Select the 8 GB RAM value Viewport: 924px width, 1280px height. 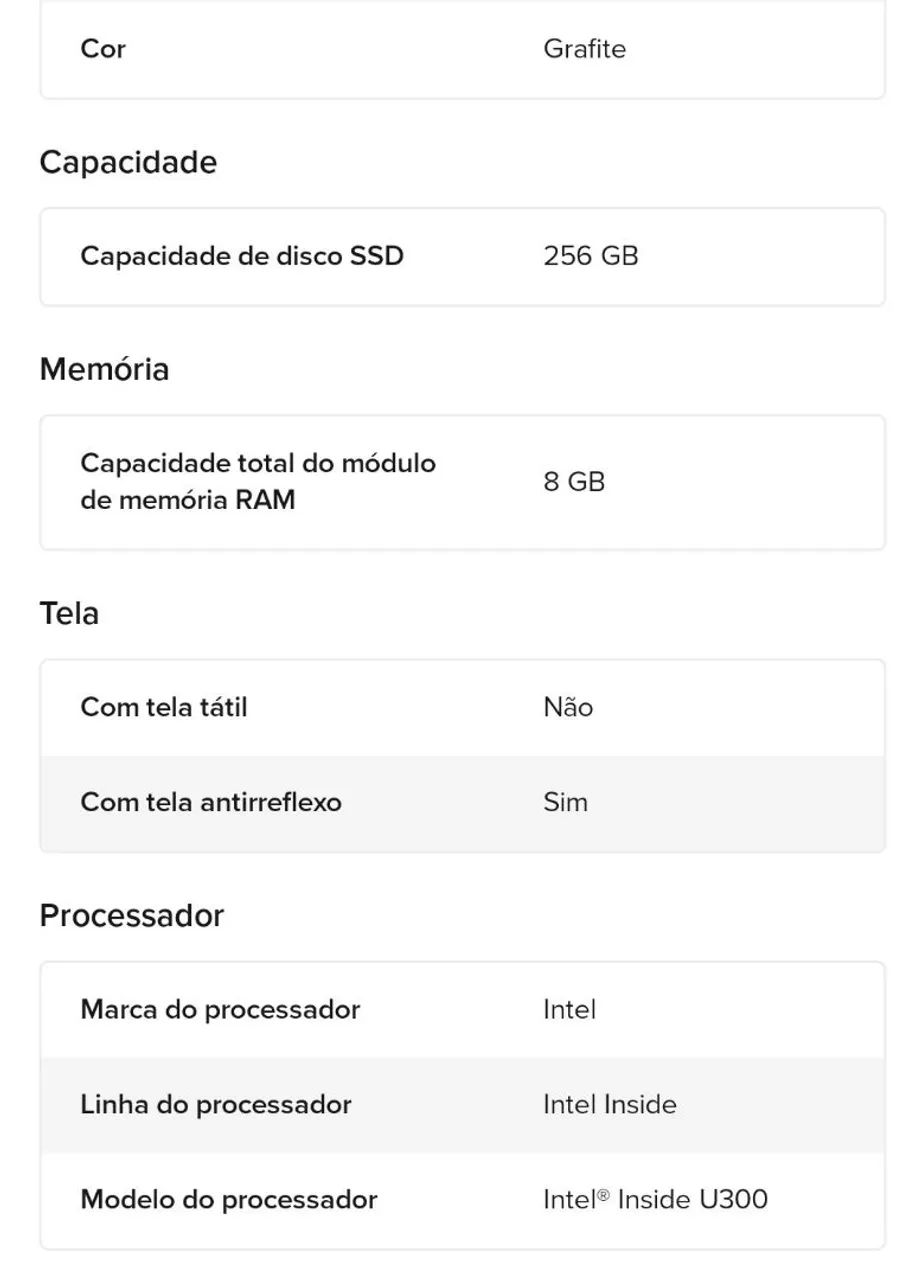[574, 482]
